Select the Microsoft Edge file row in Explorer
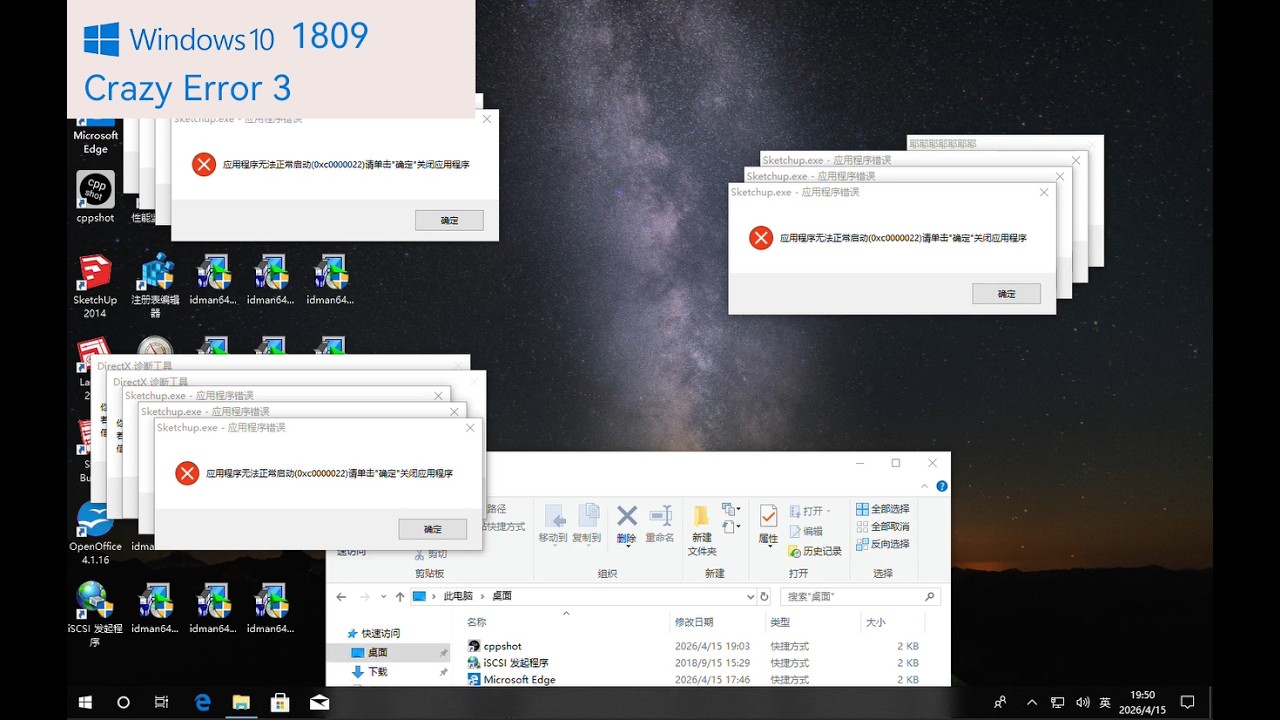1280x720 pixels. (693, 680)
